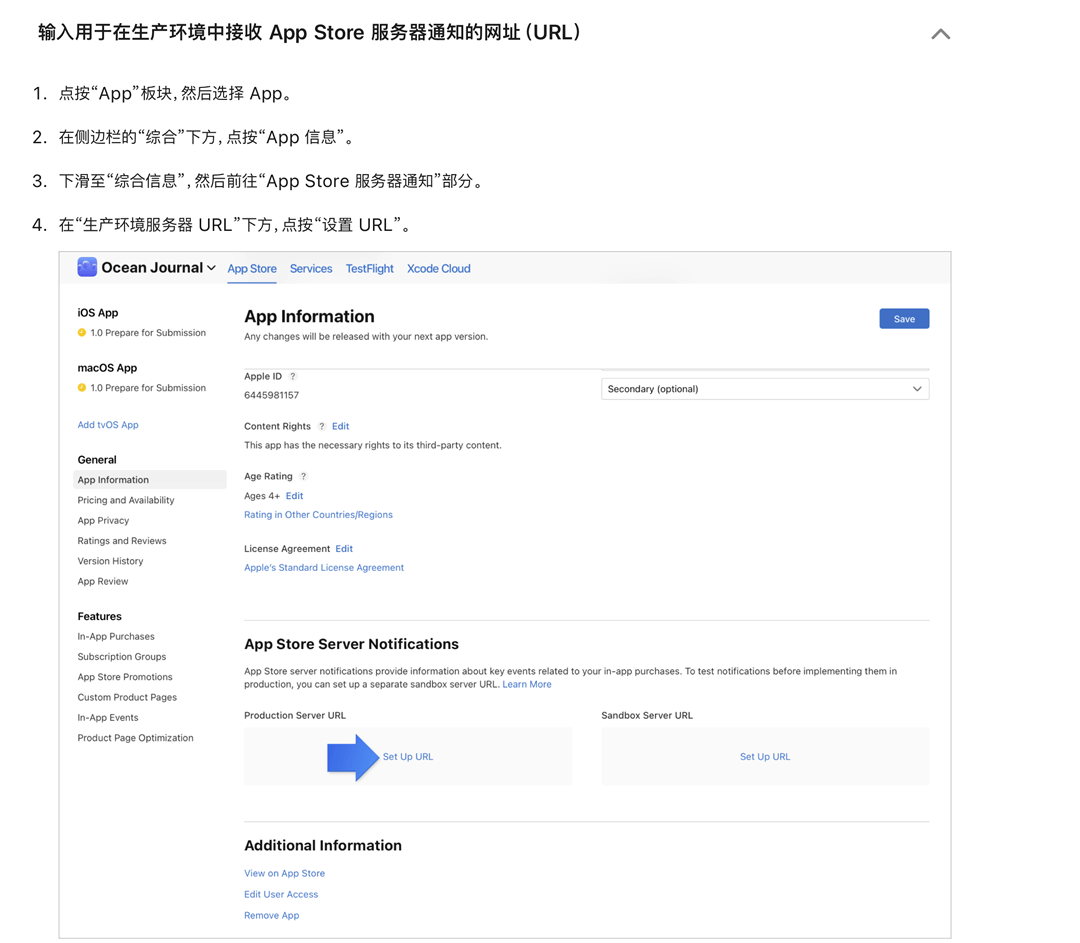Select App Information in the sidebar
Viewport: 1080px width, 943px height.
(149, 480)
